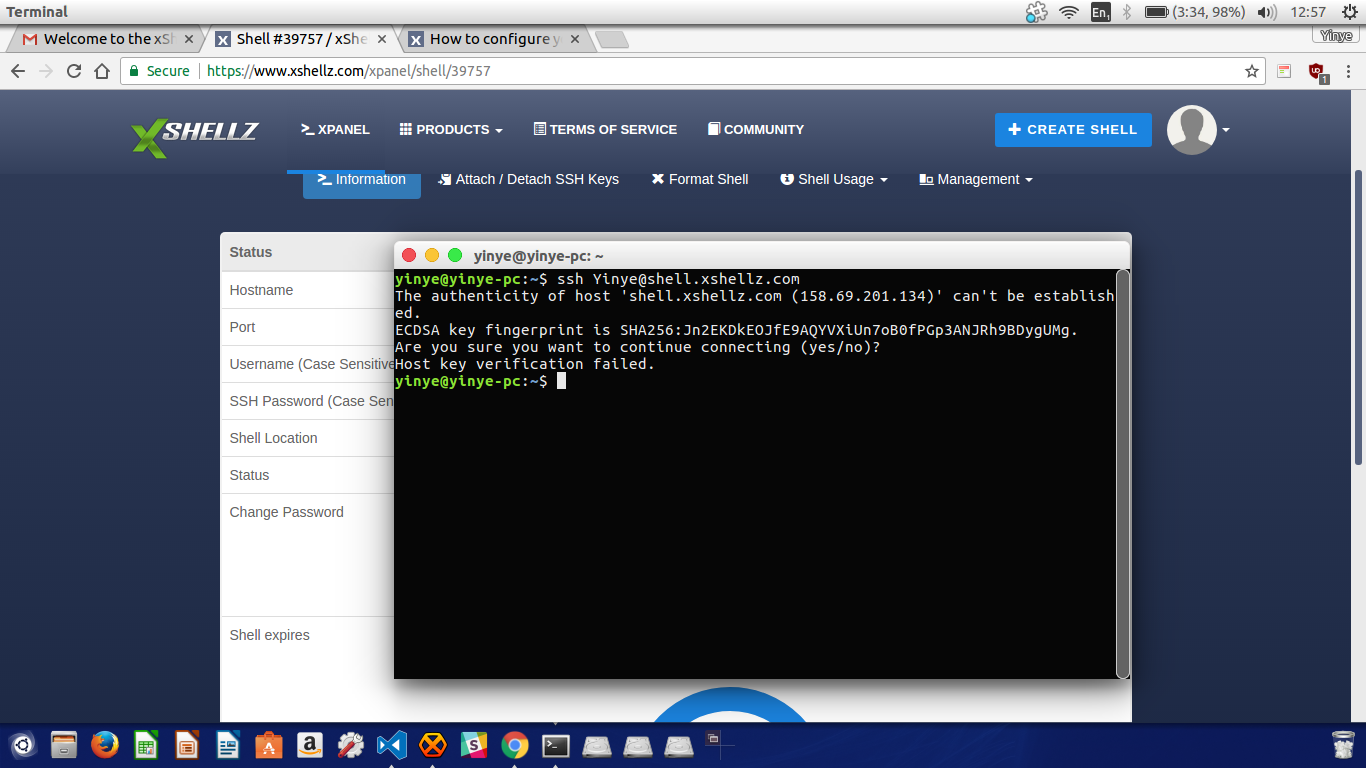Click Shell expires row label
Screen dimensions: 1366x768
click(269, 635)
